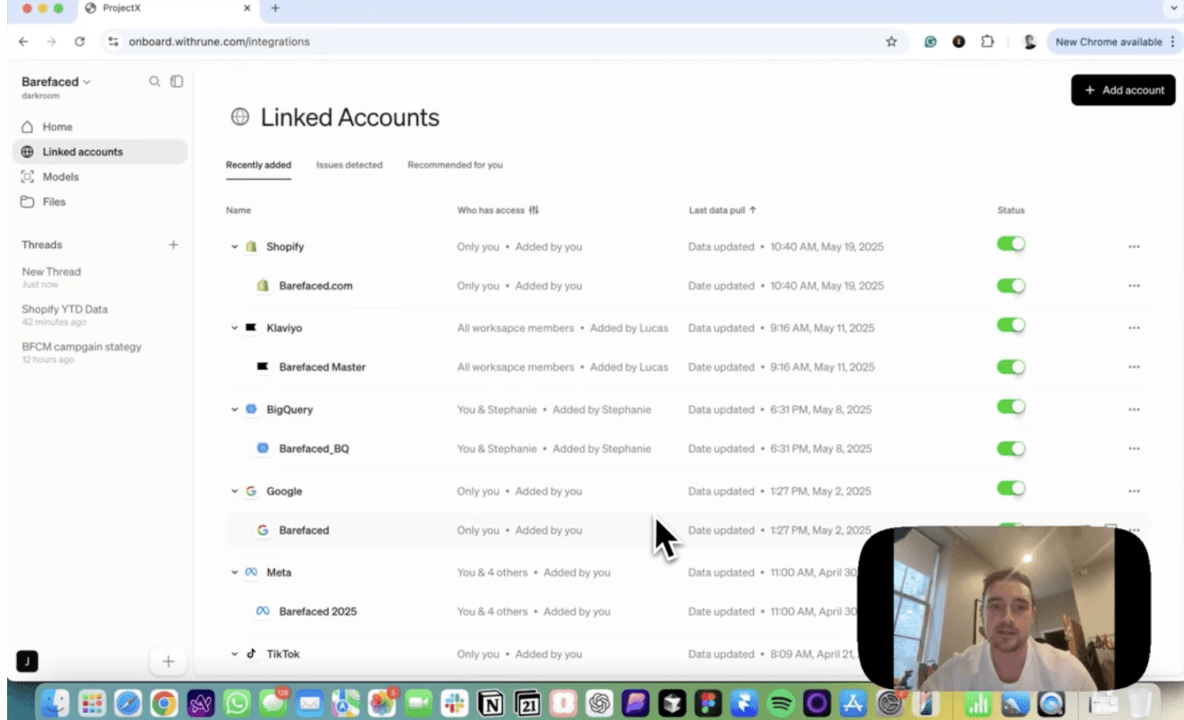Collapse the sidebar panel icon
The width and height of the screenshot is (1184, 720).
[177, 82]
